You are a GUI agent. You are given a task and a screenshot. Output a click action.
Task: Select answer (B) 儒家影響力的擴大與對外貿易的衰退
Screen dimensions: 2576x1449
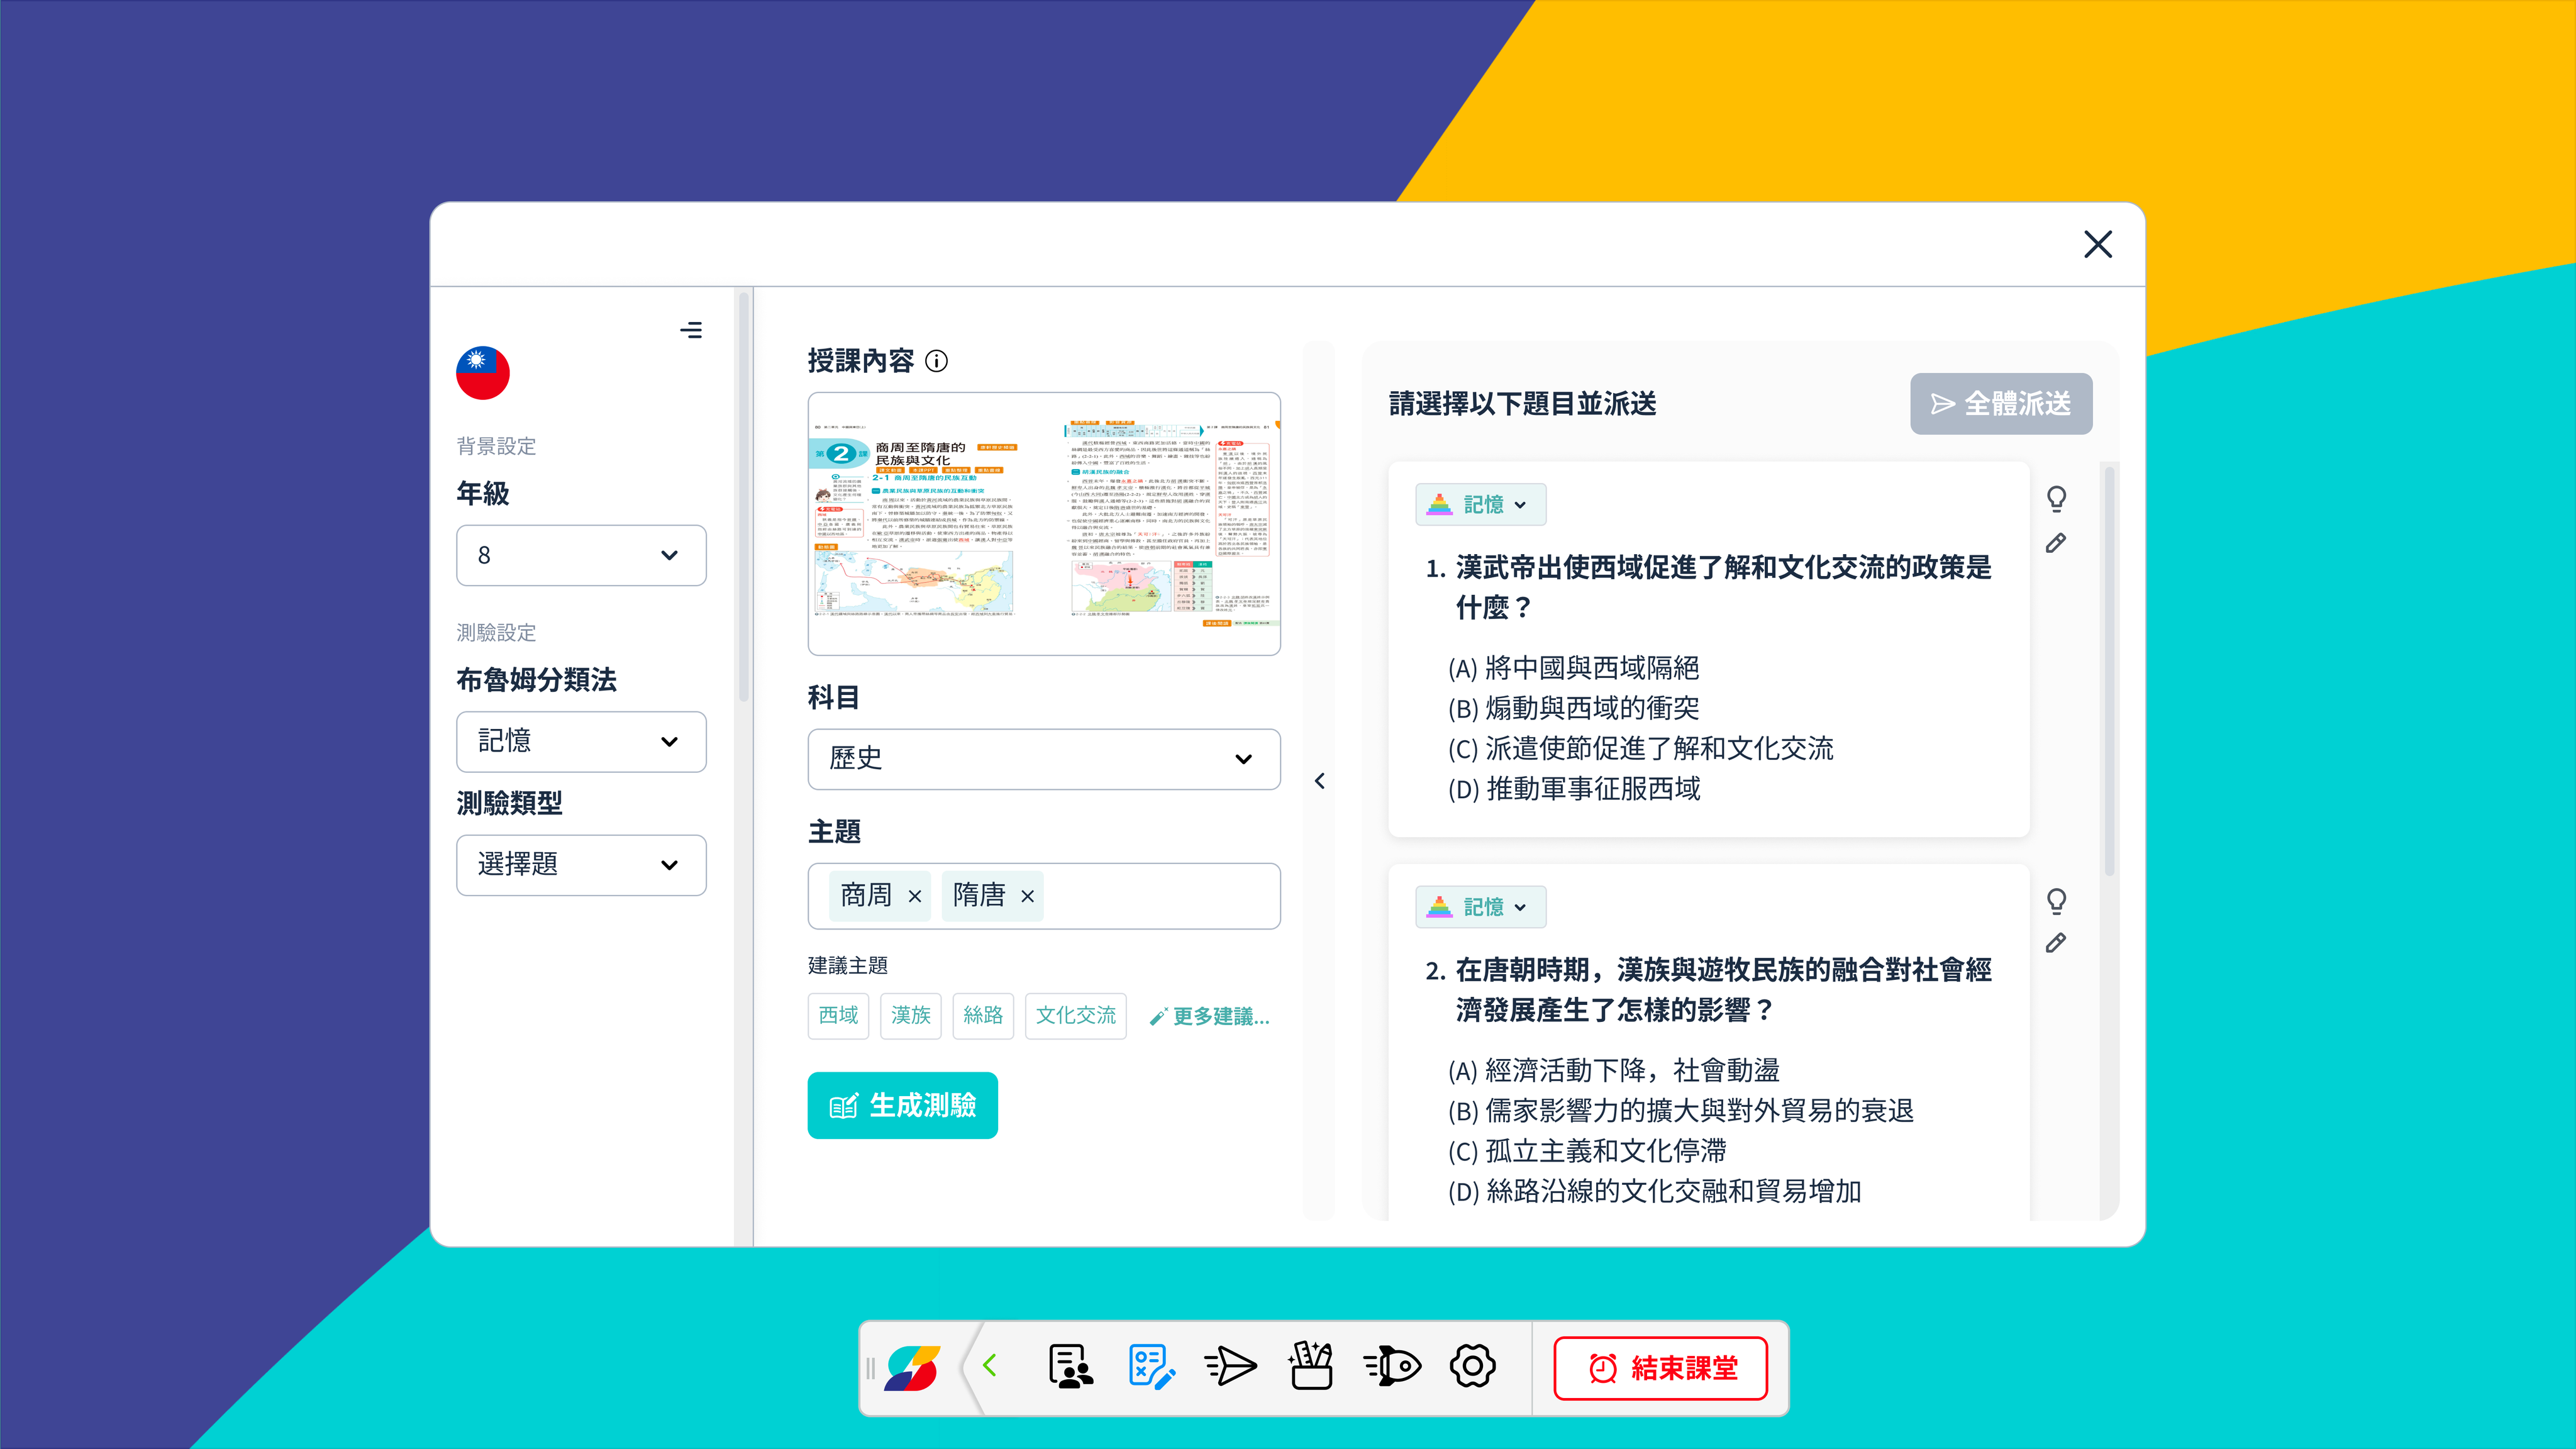(1680, 1111)
